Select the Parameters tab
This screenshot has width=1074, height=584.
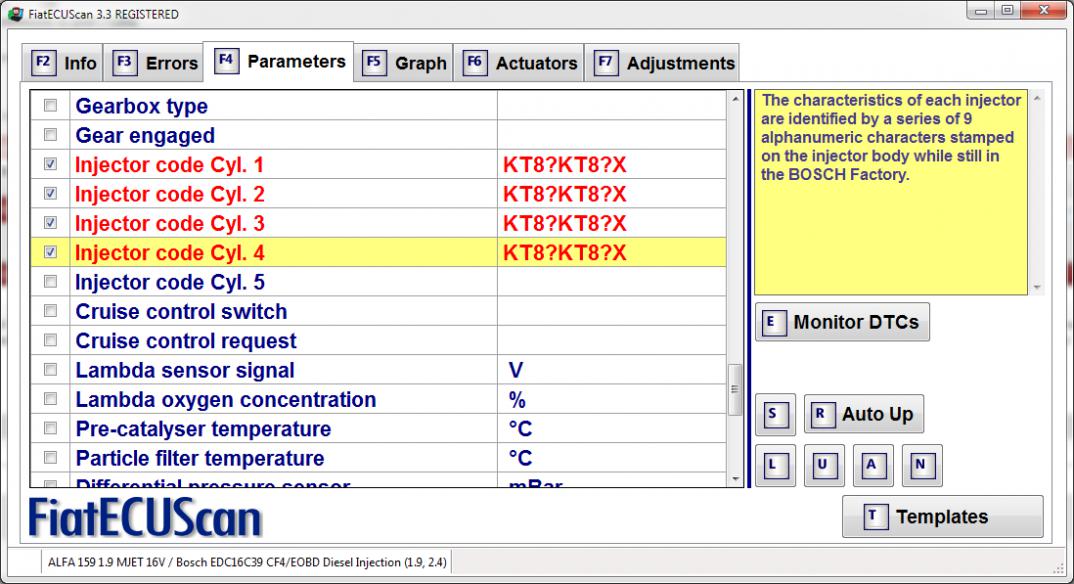(279, 62)
